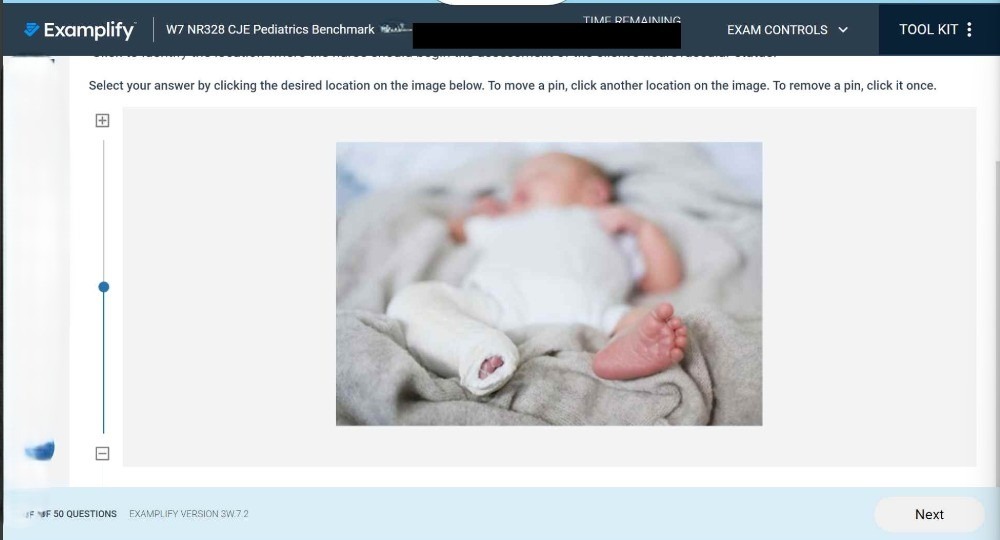Click the zoom in plus icon

tap(102, 120)
